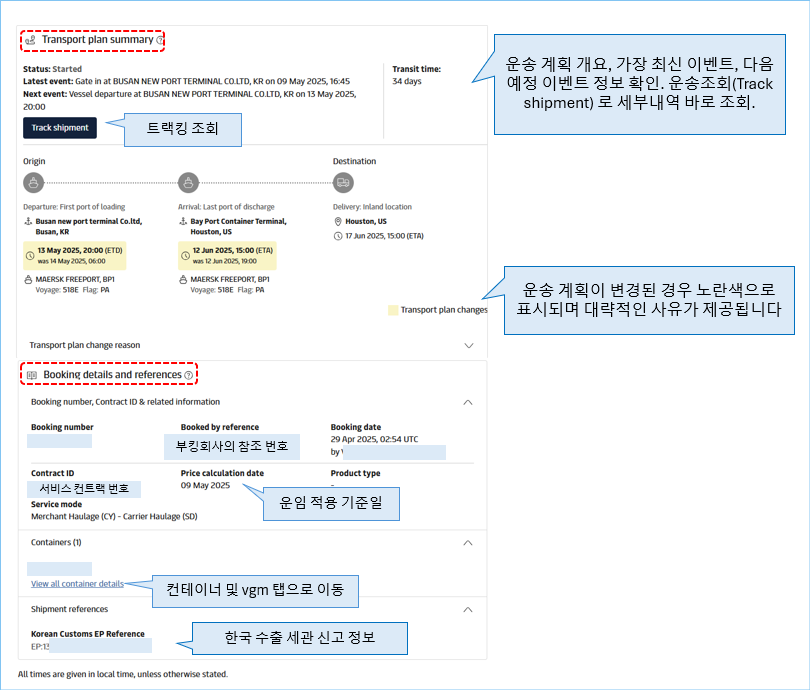Click 'Bay Port Container Terminal, Houston, US' text
The height and width of the screenshot is (690, 810).
tap(239, 226)
